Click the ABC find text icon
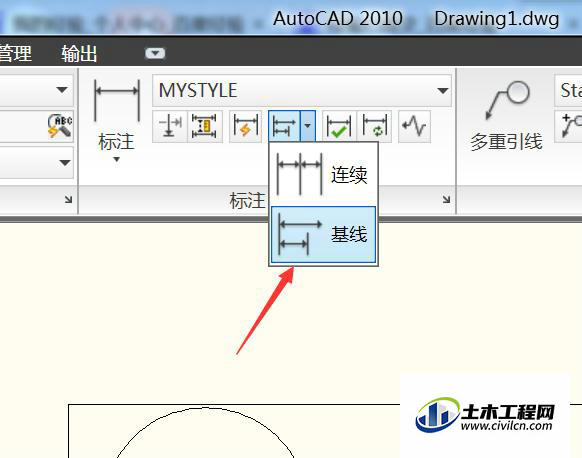582x458 pixels. coord(59,126)
